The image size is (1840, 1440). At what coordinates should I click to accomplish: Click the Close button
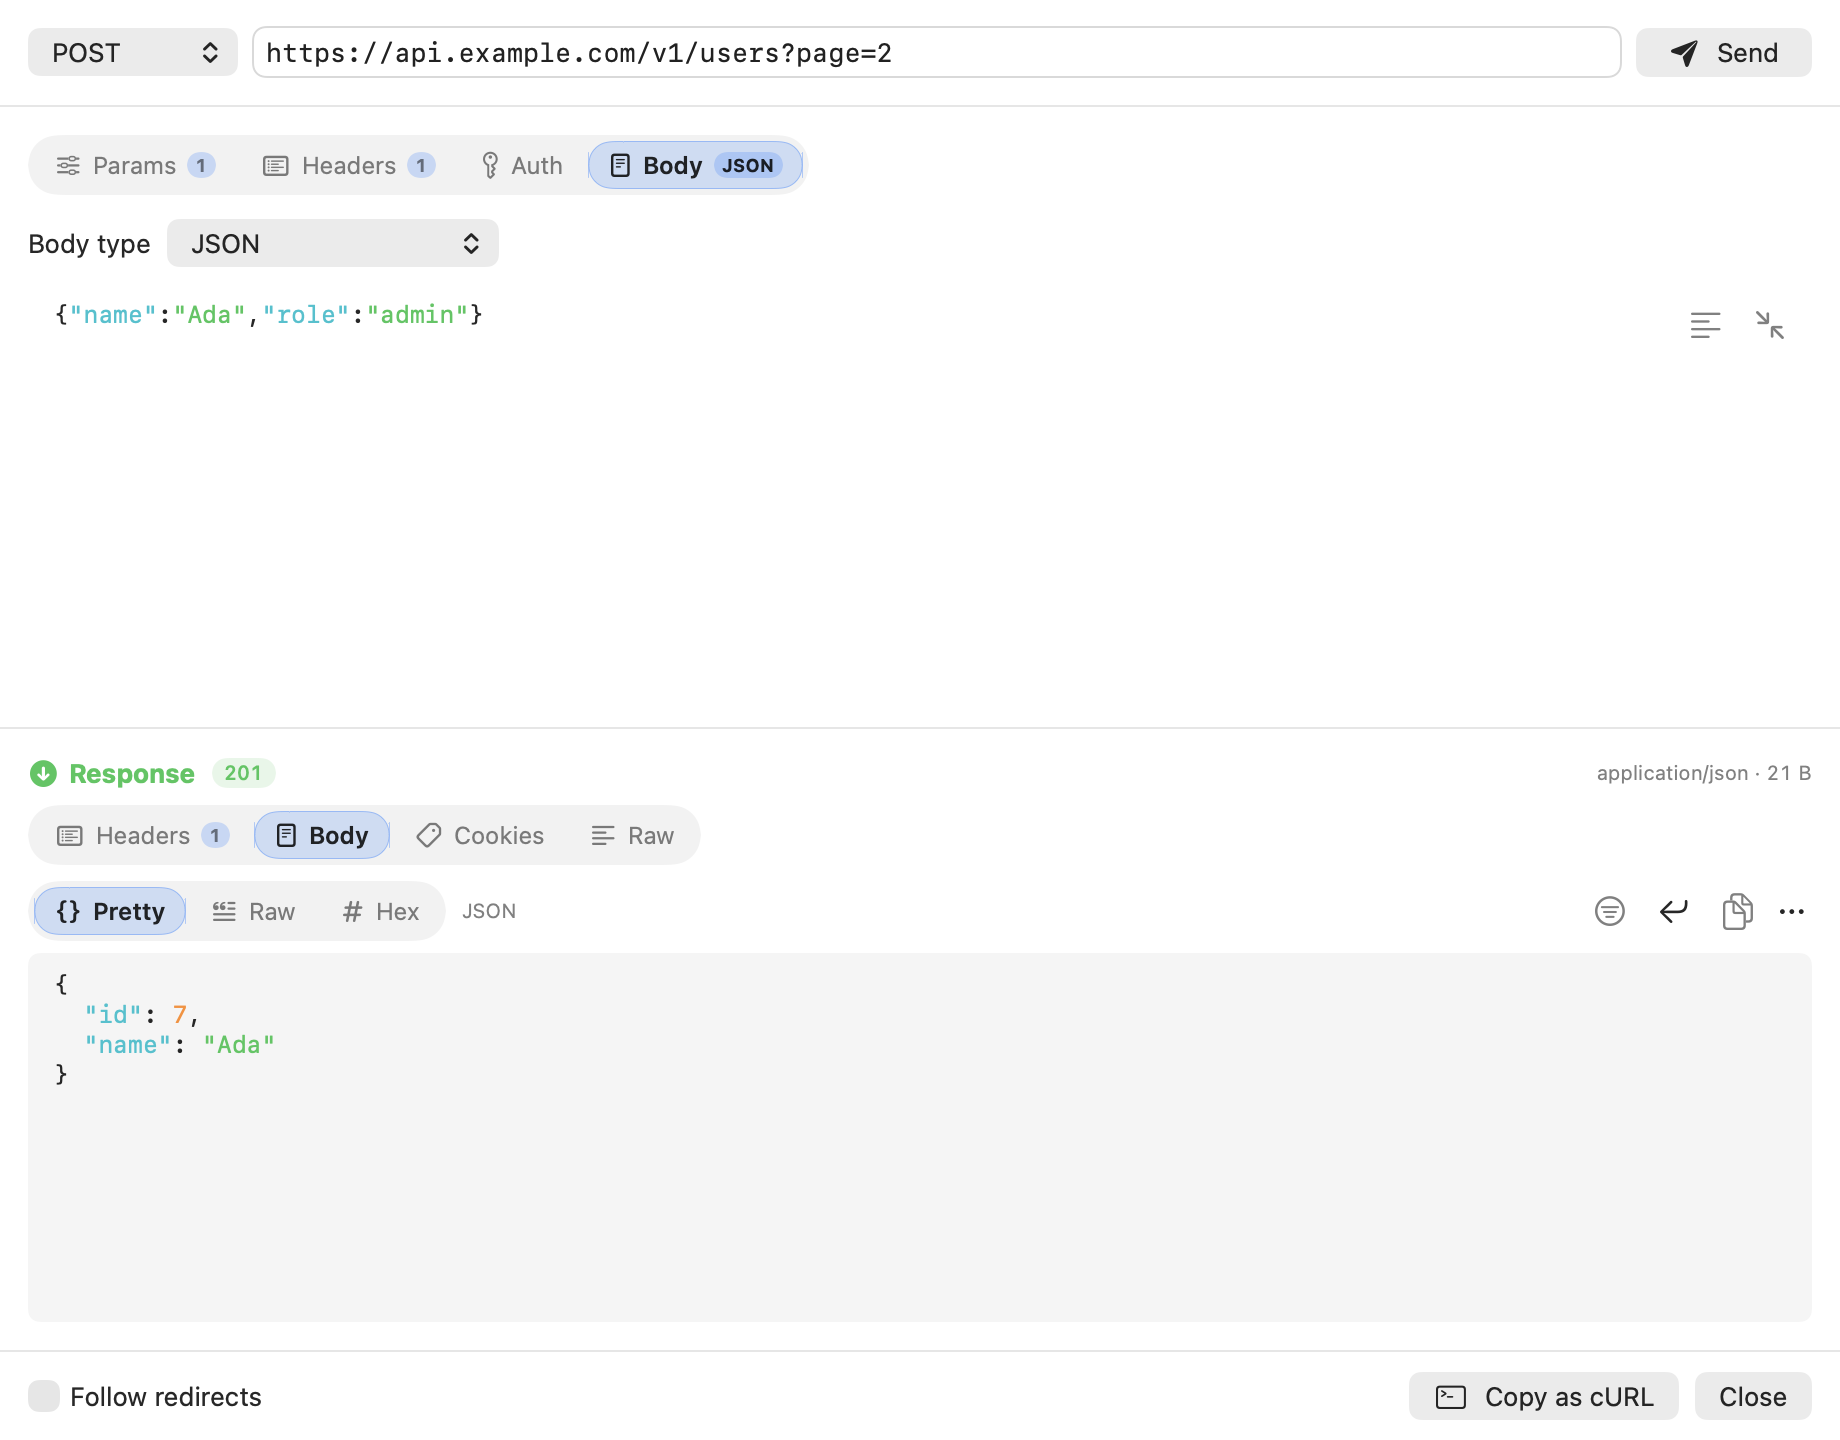click(1753, 1396)
